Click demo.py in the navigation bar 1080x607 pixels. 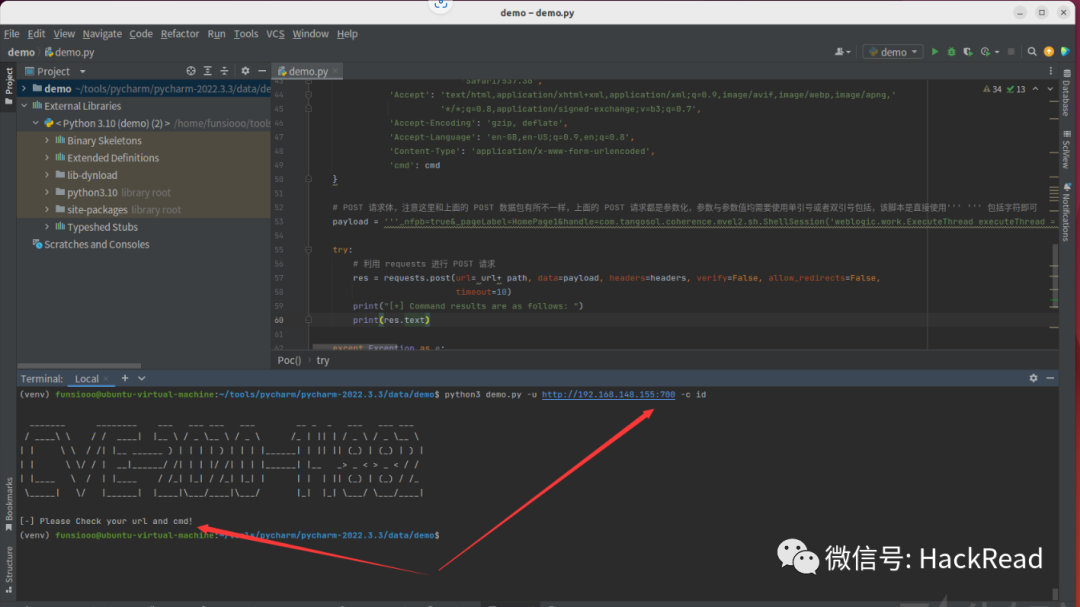click(x=70, y=52)
